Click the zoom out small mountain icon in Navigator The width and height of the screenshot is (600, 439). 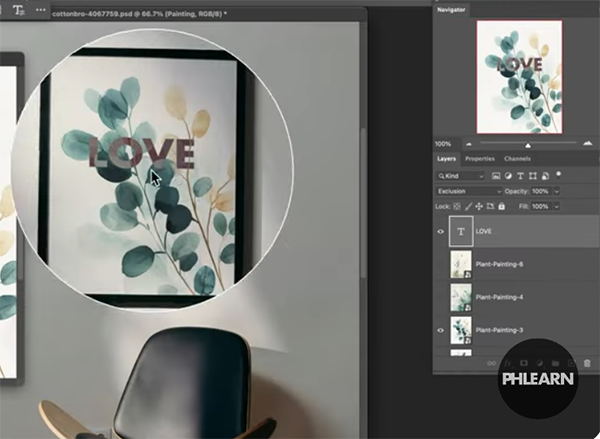[469, 144]
